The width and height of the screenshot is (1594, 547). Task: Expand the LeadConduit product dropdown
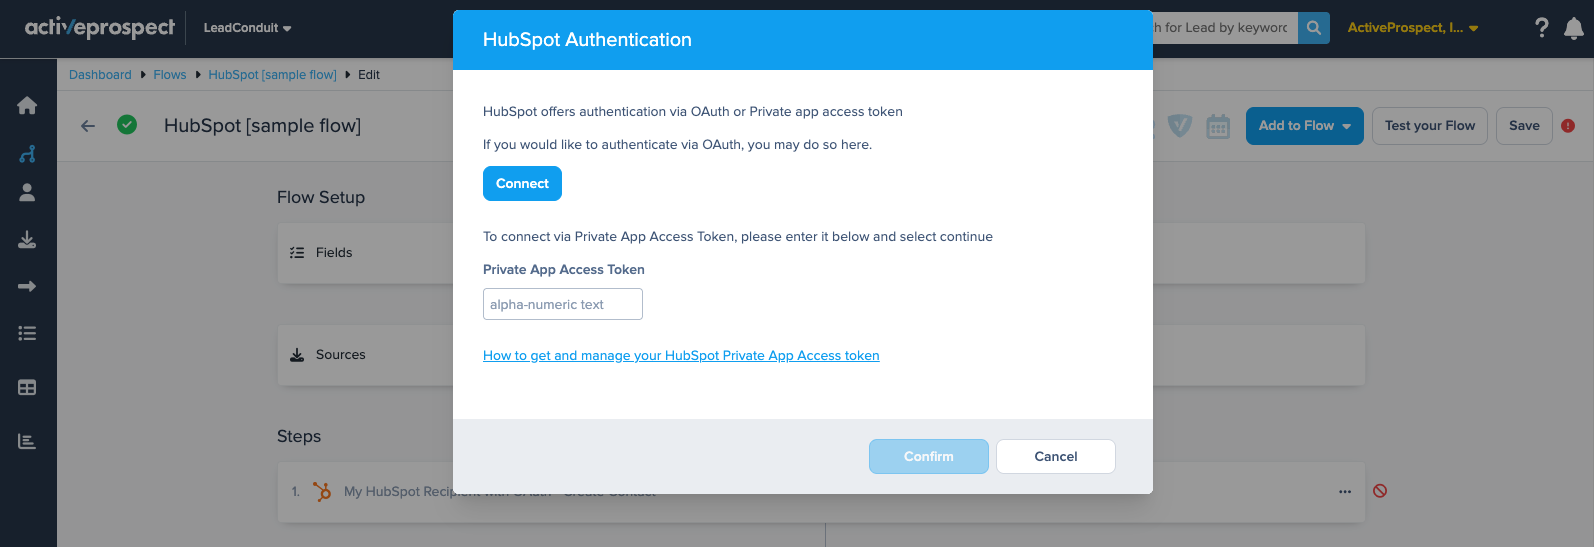coord(247,28)
